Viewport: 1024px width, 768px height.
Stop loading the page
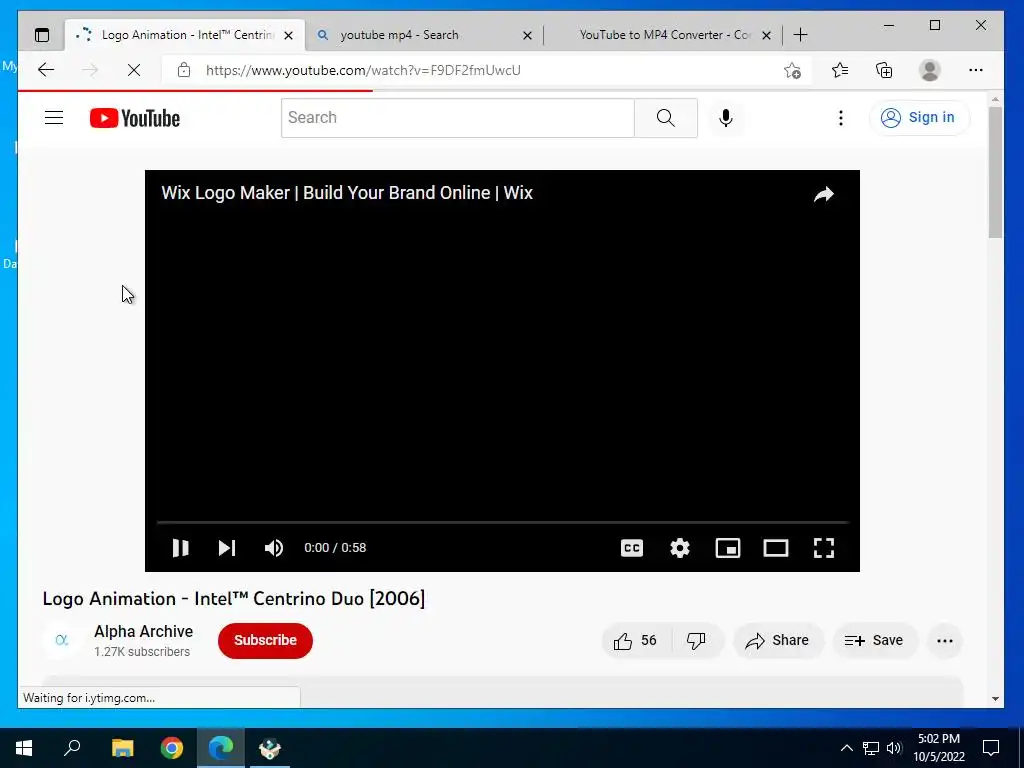tap(134, 70)
